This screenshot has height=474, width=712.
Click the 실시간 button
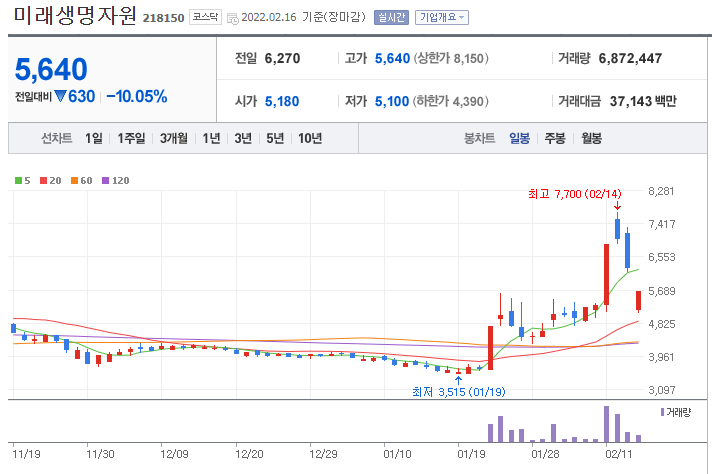tap(391, 18)
